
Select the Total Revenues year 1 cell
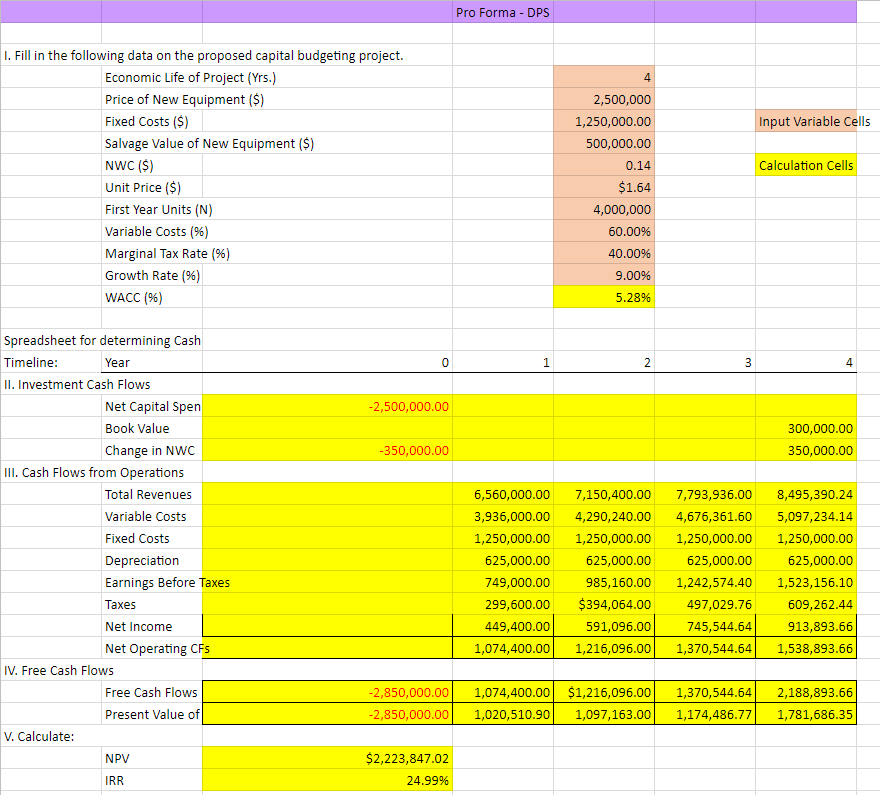click(504, 495)
